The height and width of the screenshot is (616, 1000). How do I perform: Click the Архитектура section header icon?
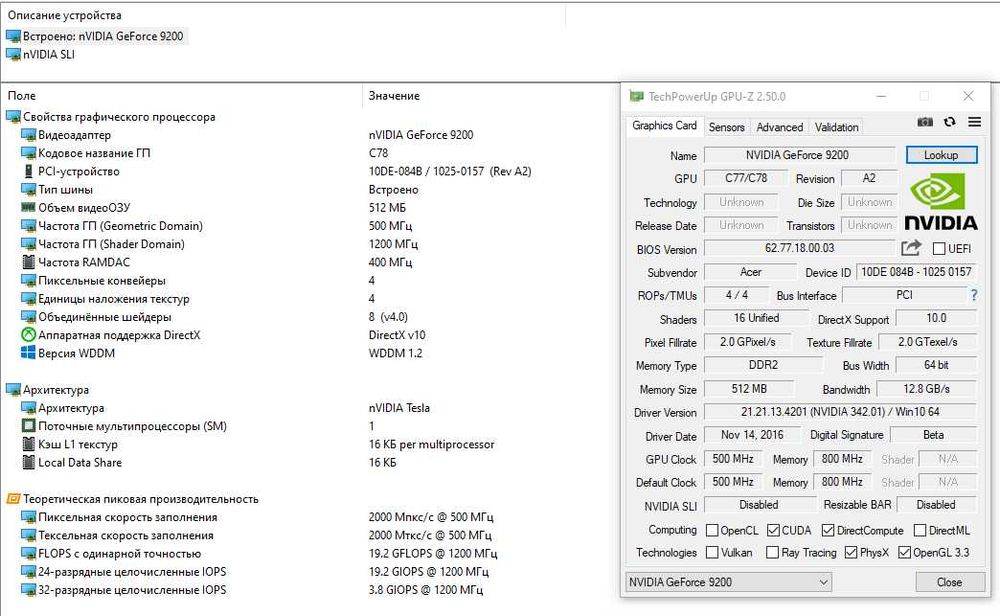[x=13, y=390]
